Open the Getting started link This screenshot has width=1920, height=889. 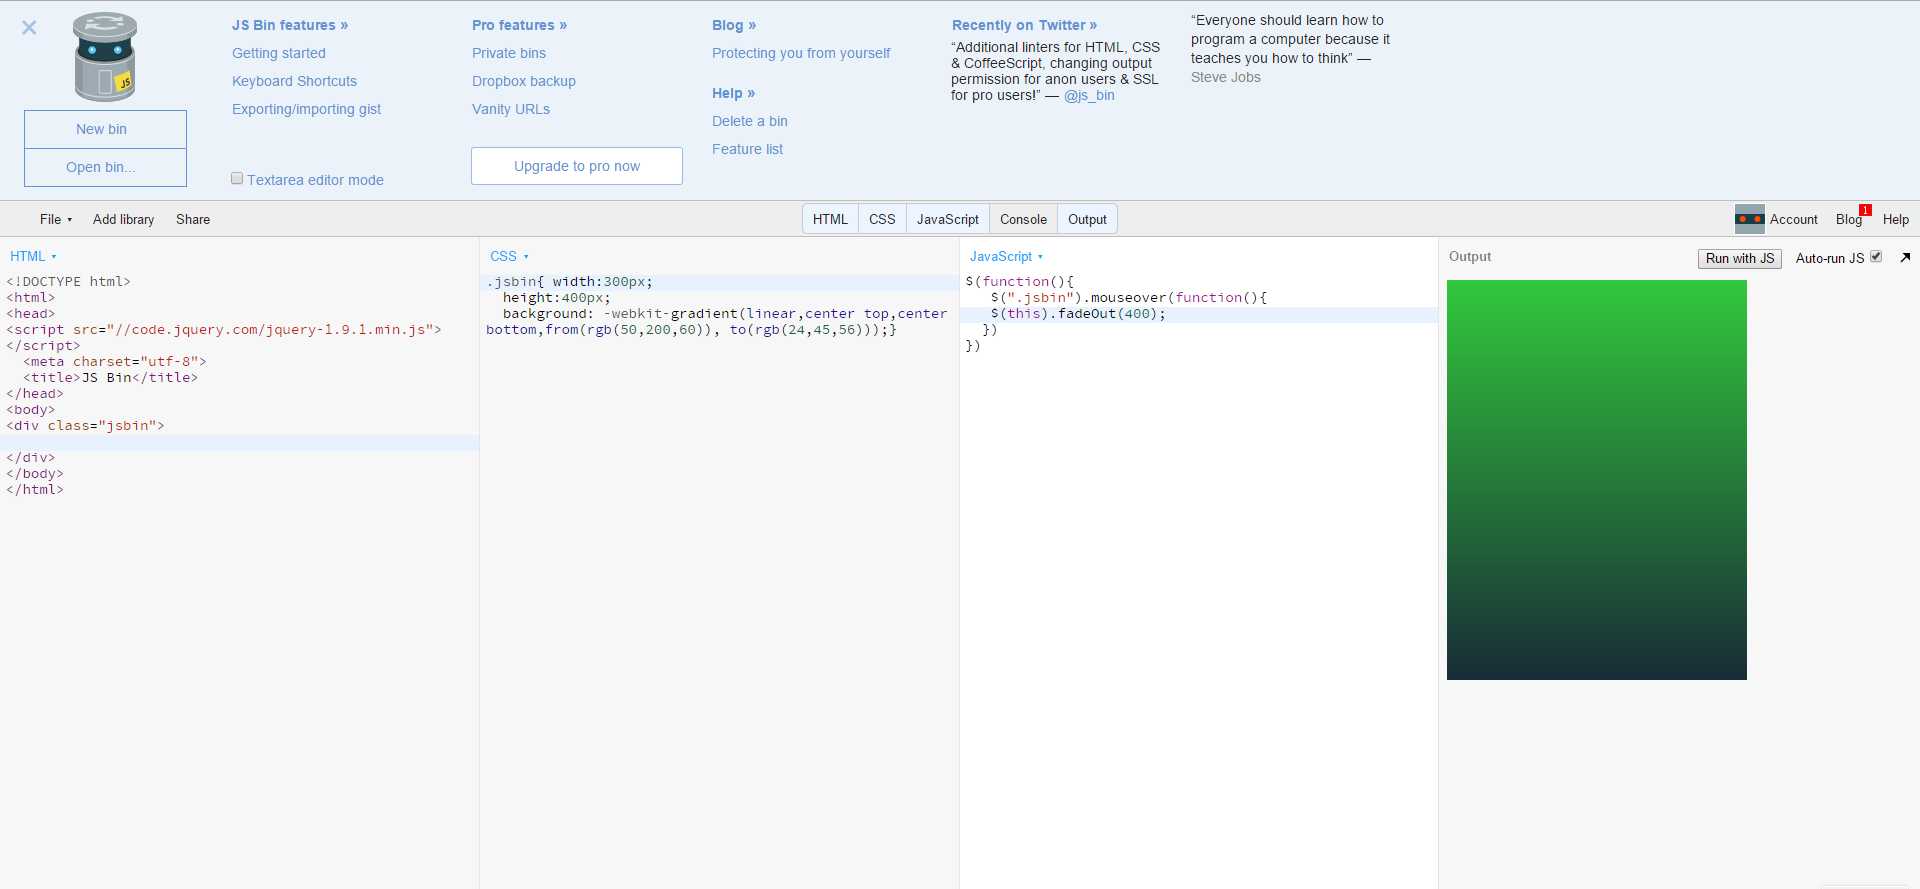[279, 53]
